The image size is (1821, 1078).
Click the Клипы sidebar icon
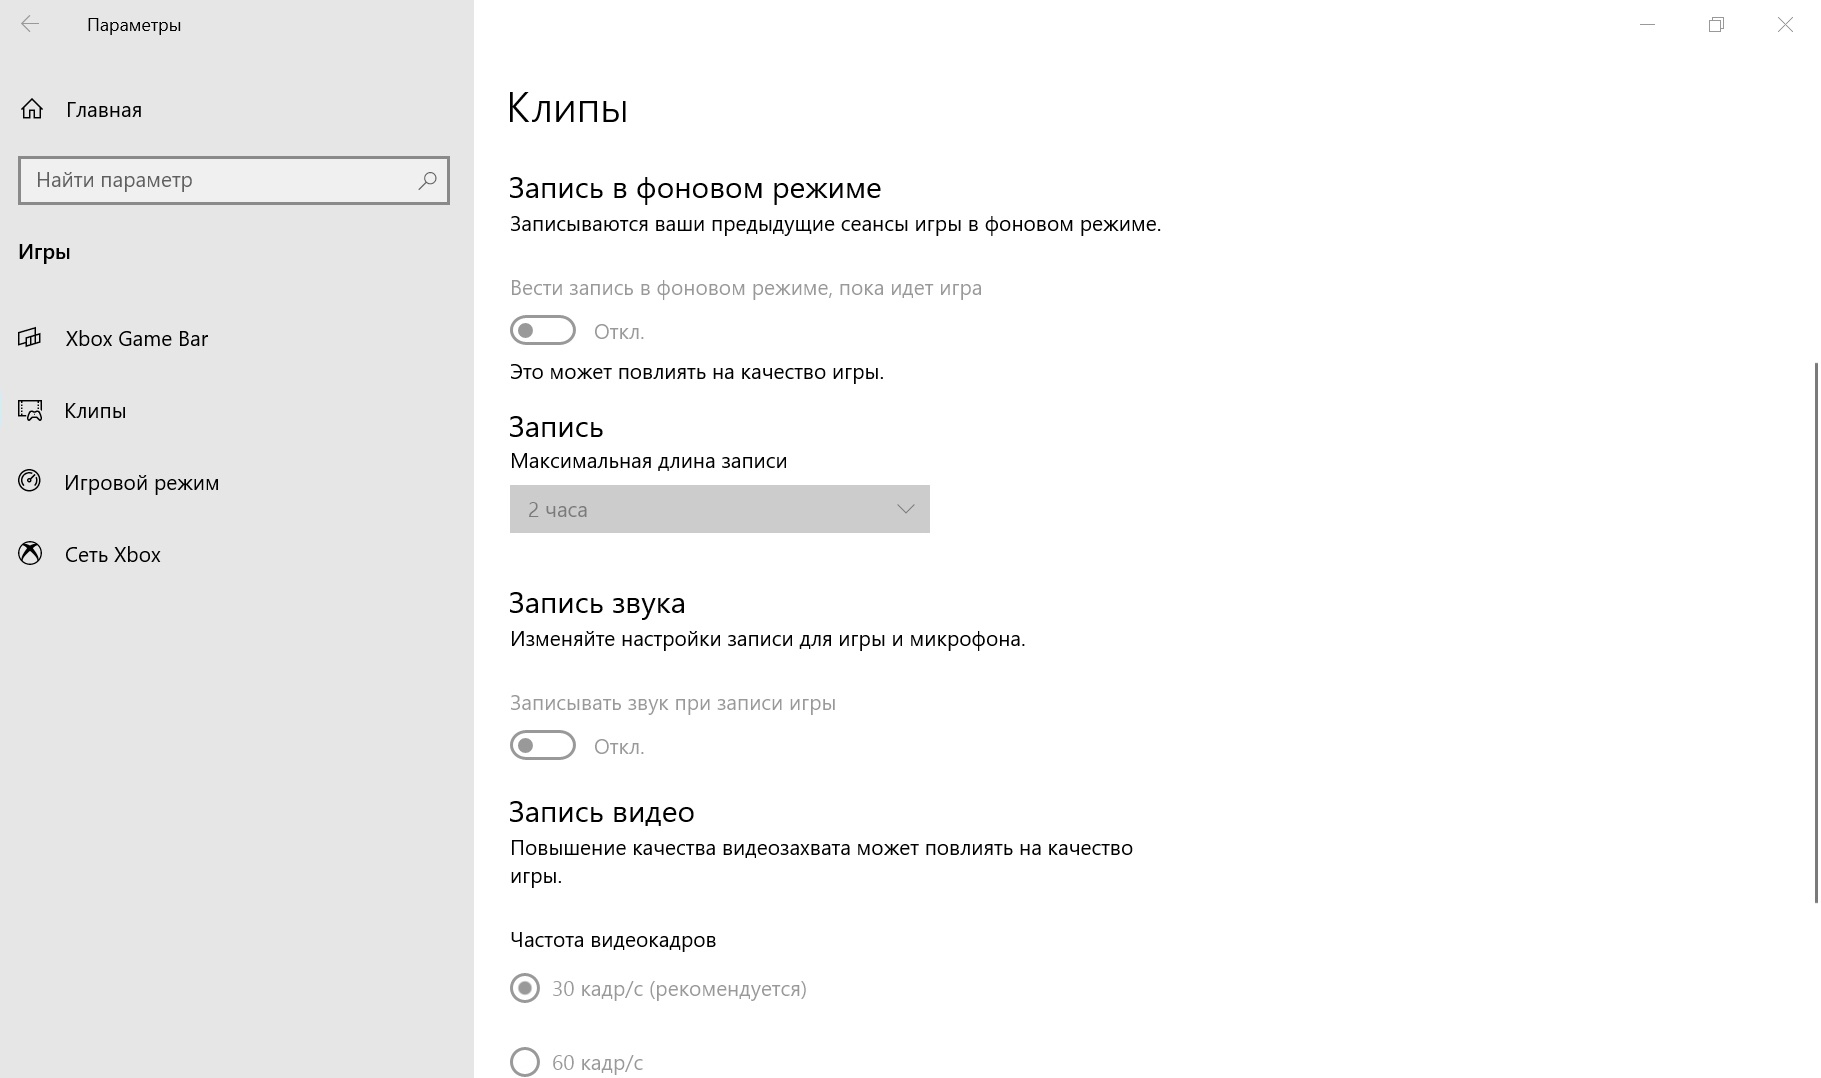[30, 410]
